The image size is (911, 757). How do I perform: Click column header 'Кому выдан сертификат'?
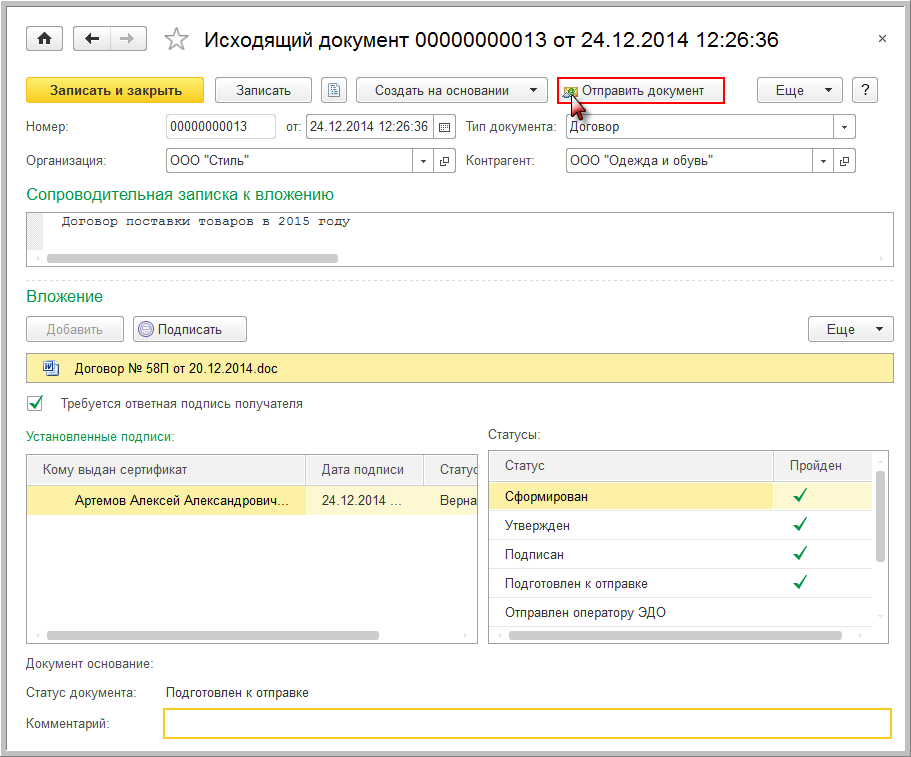click(x=166, y=469)
